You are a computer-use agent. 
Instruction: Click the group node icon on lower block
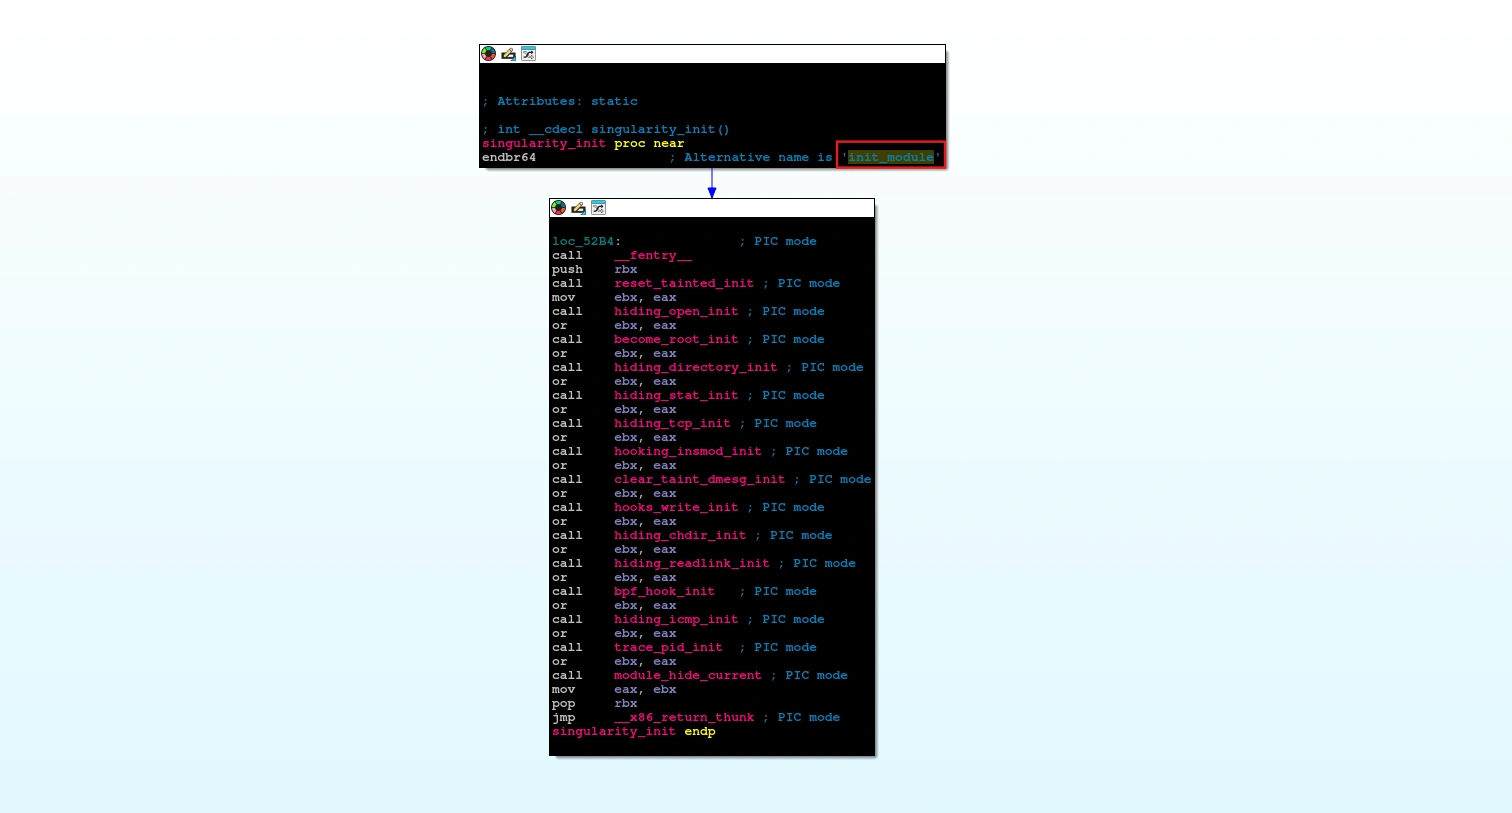point(596,208)
